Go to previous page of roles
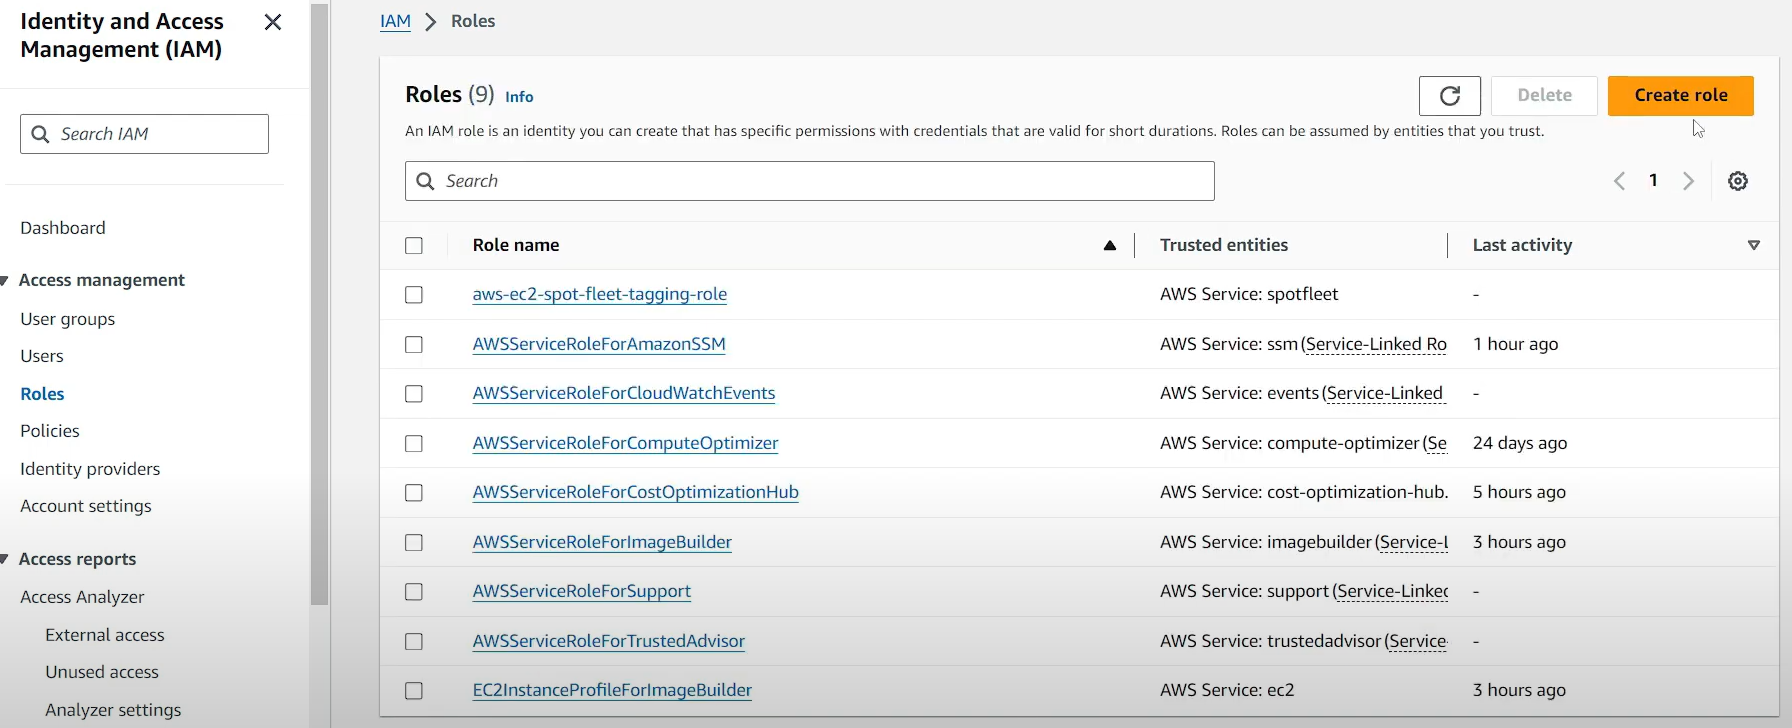Screen dimensions: 1792x728 click(x=1619, y=181)
